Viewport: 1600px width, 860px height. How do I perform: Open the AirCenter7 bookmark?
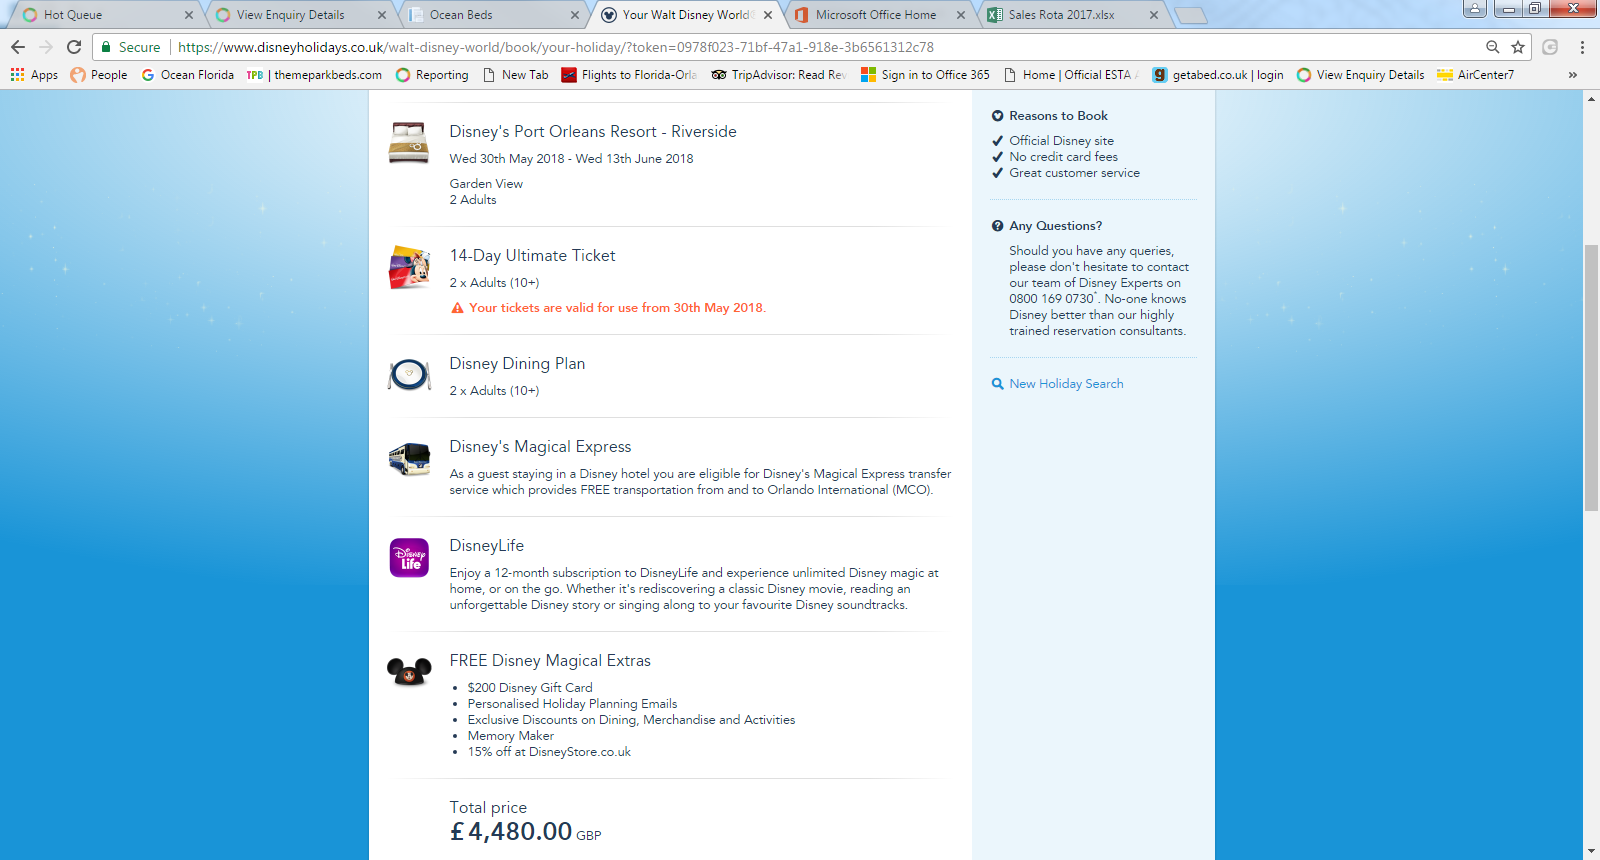[1476, 75]
